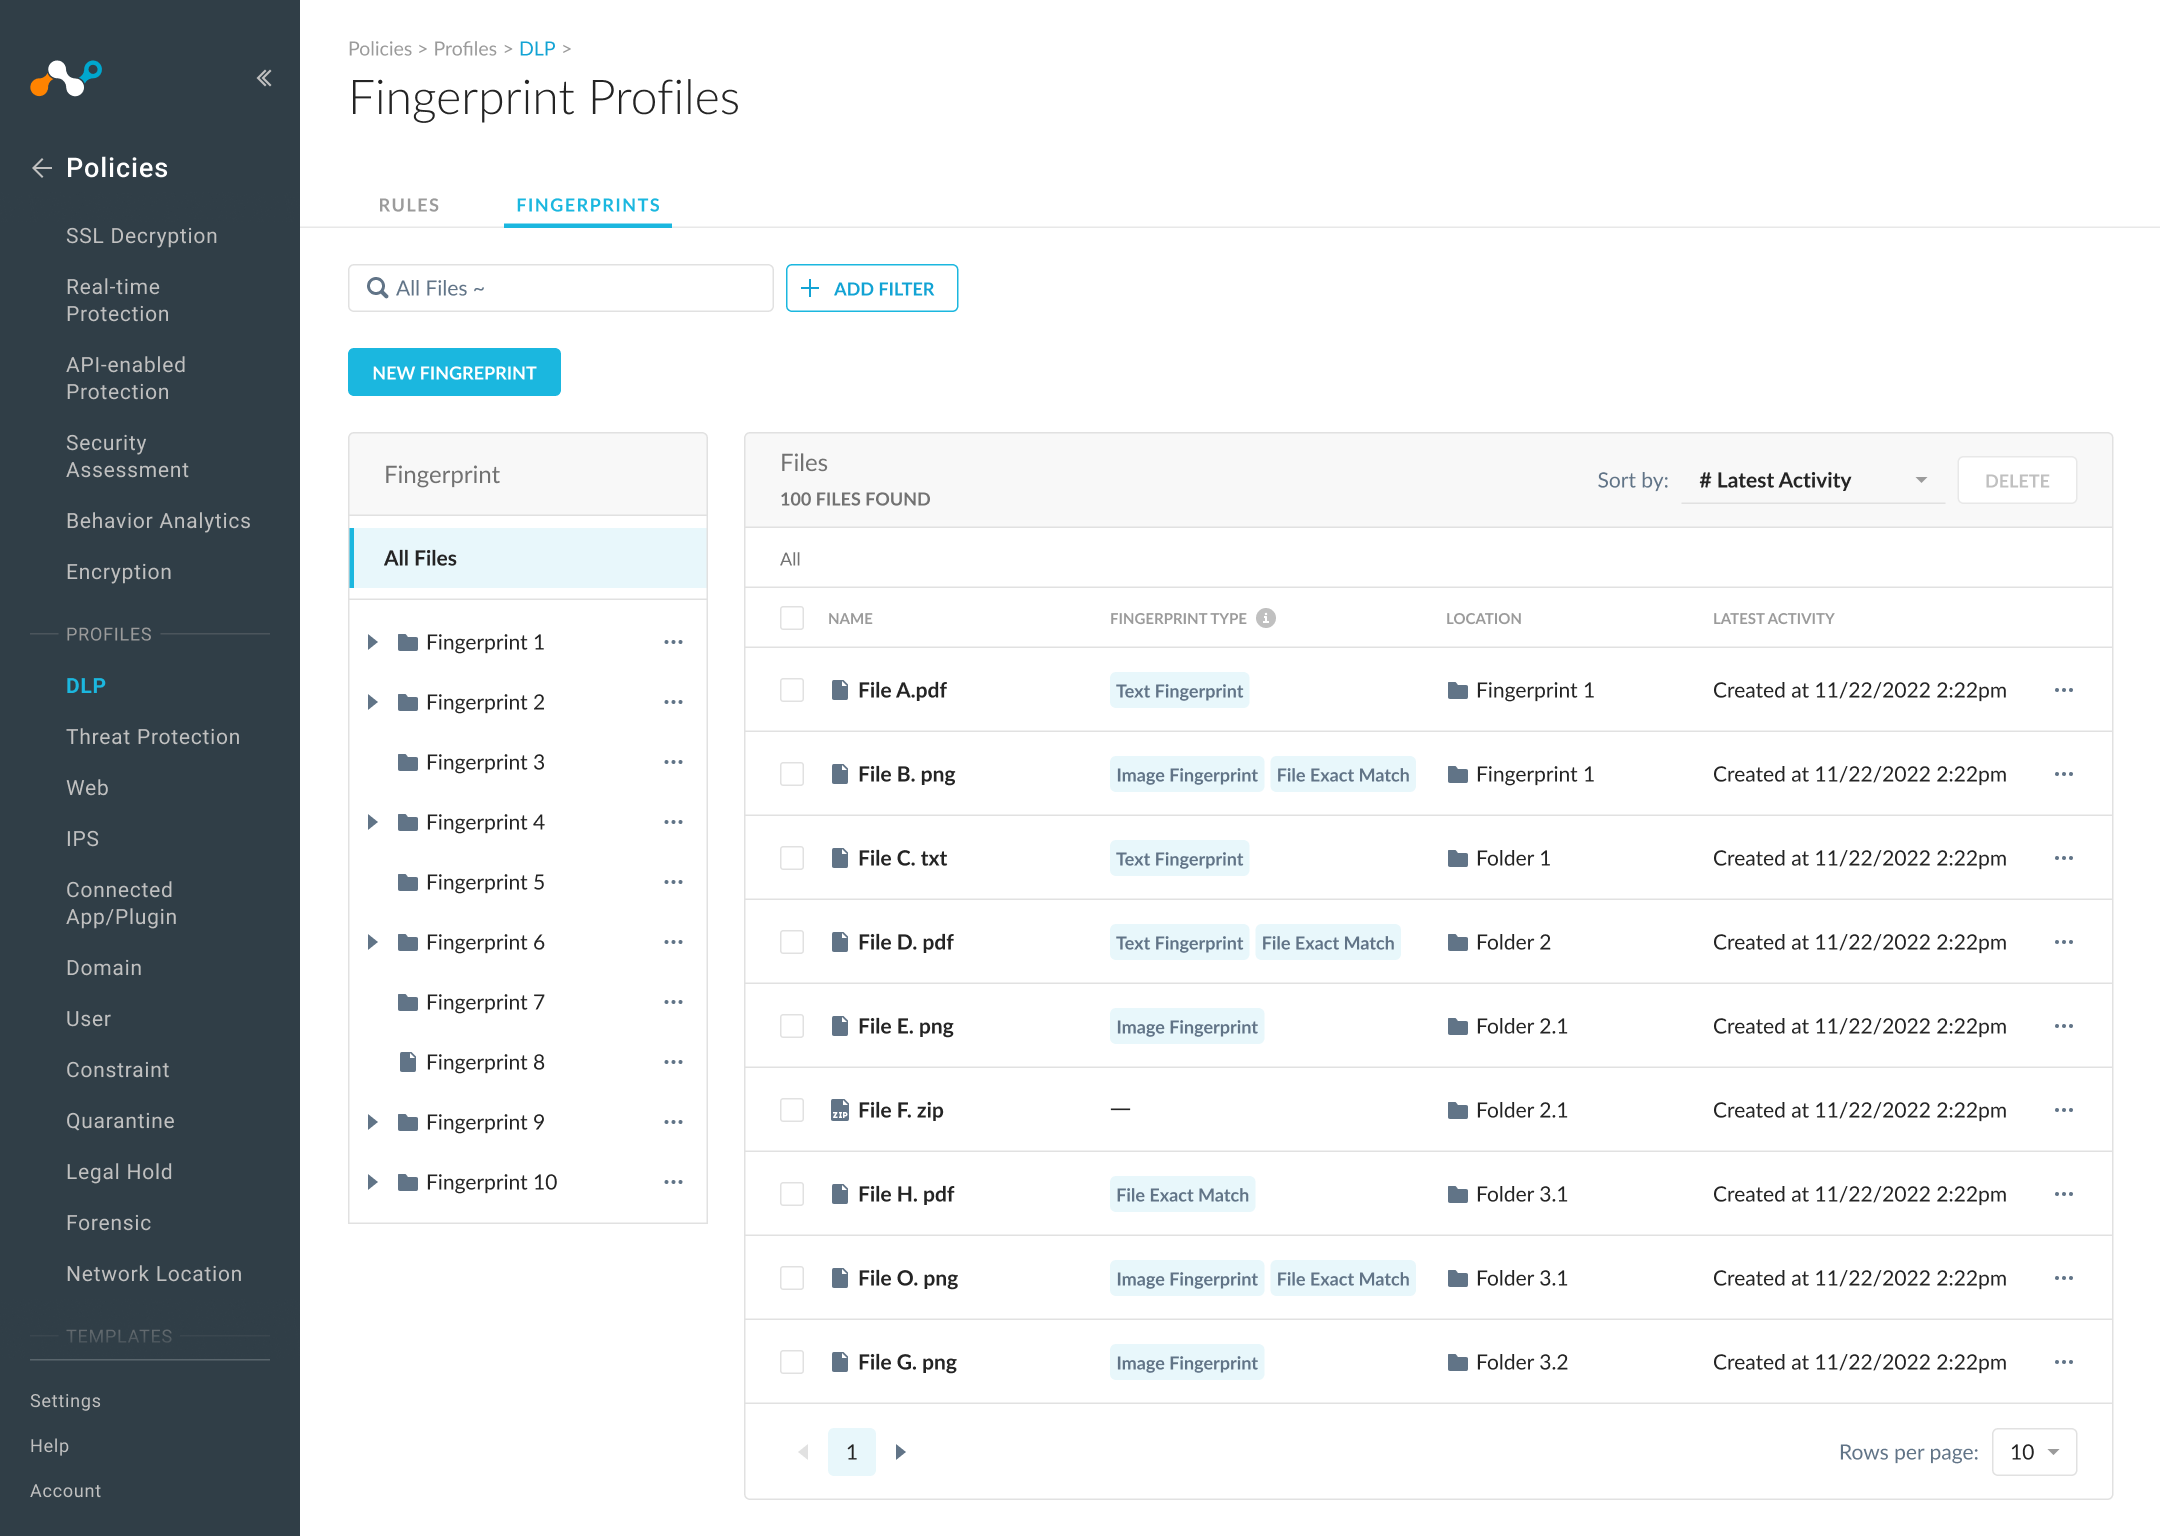Image resolution: width=2160 pixels, height=1536 pixels.
Task: Collapse the left navigation sidebar
Action: 263,77
